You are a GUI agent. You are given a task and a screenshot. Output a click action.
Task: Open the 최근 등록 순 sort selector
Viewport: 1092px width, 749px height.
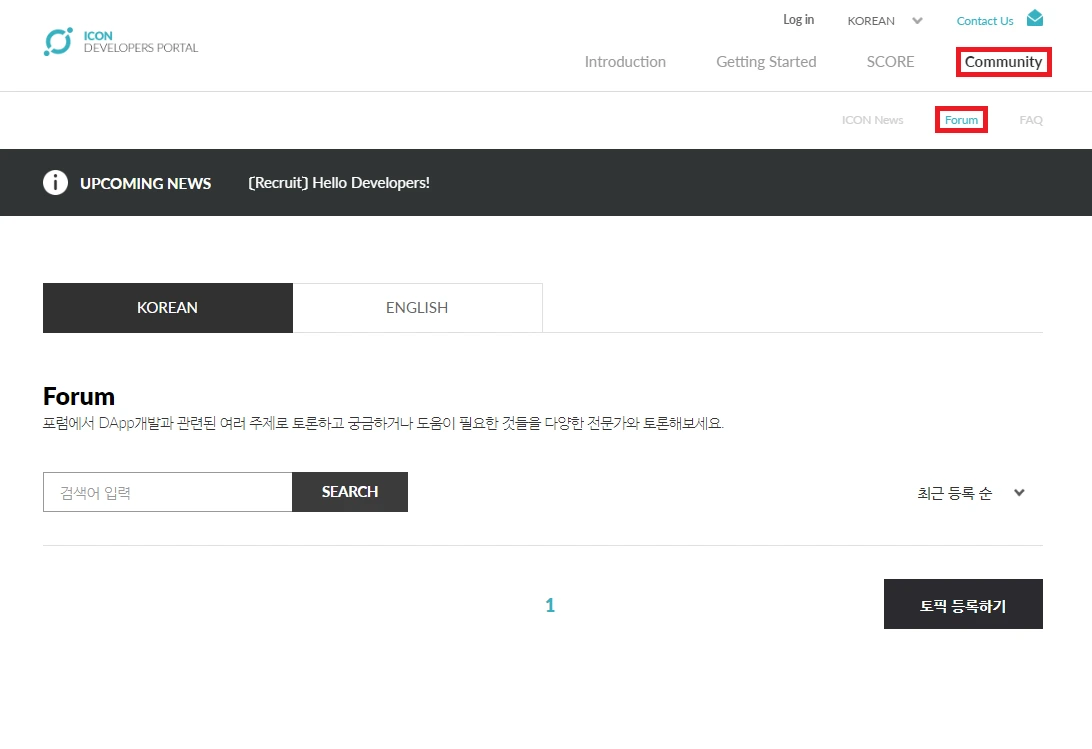coord(972,493)
